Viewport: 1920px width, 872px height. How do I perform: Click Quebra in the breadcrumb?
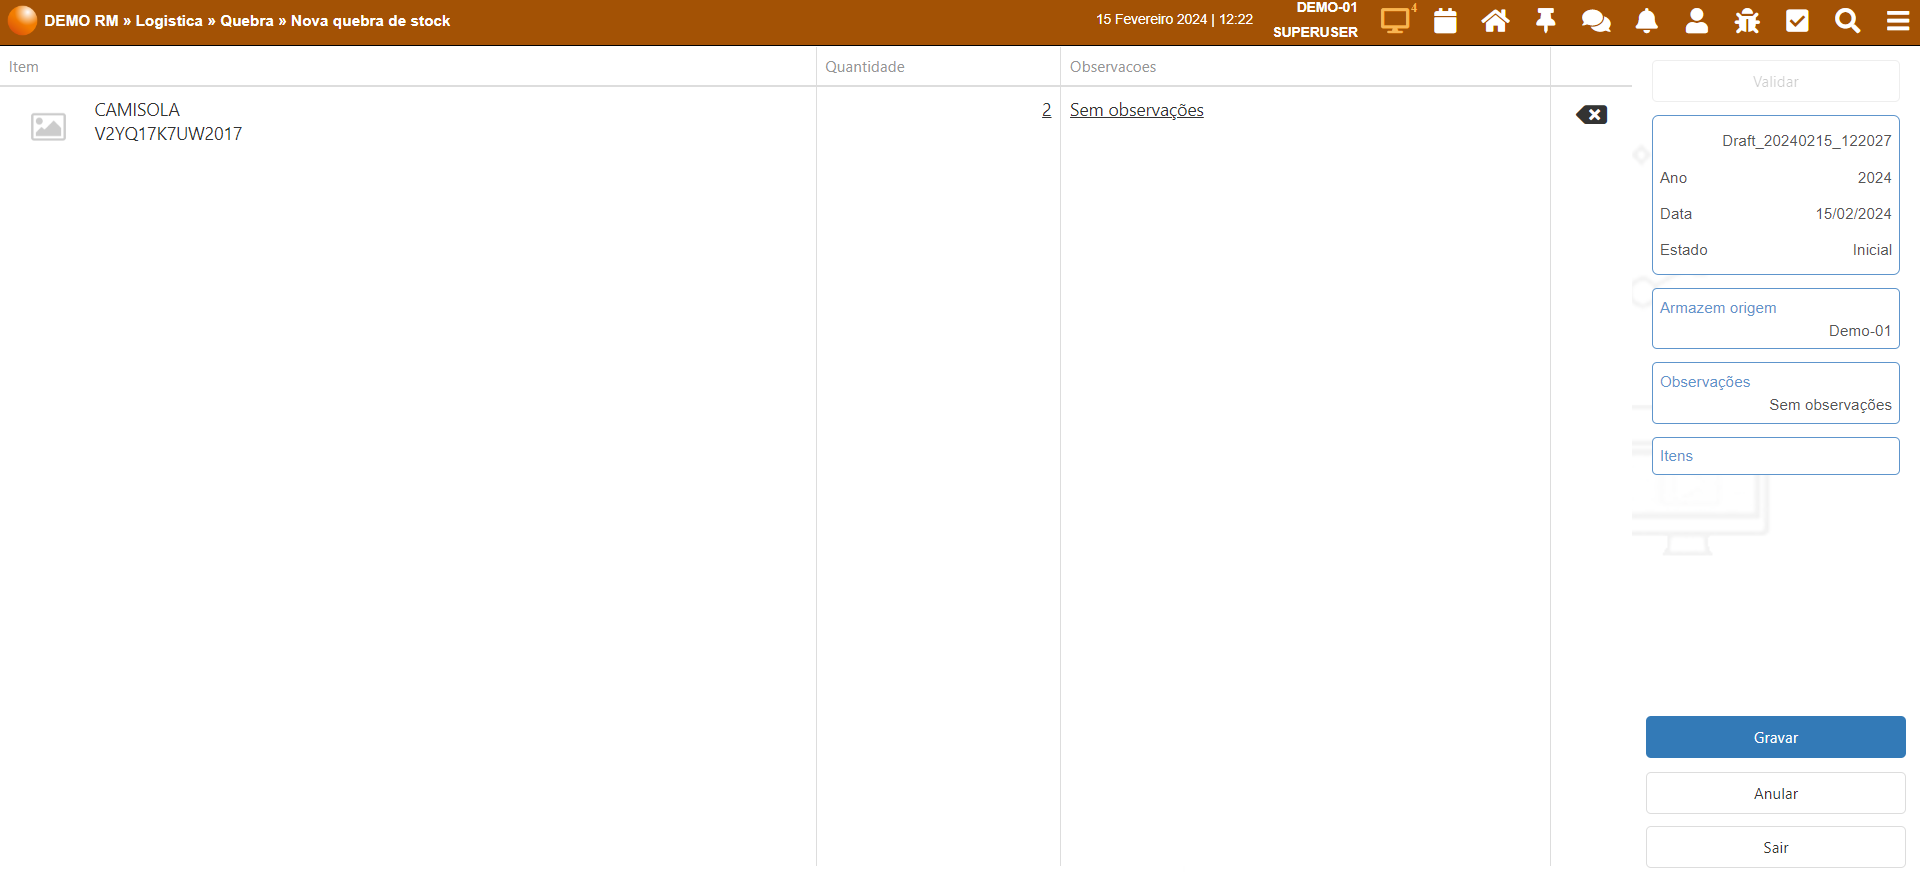pyautogui.click(x=247, y=21)
